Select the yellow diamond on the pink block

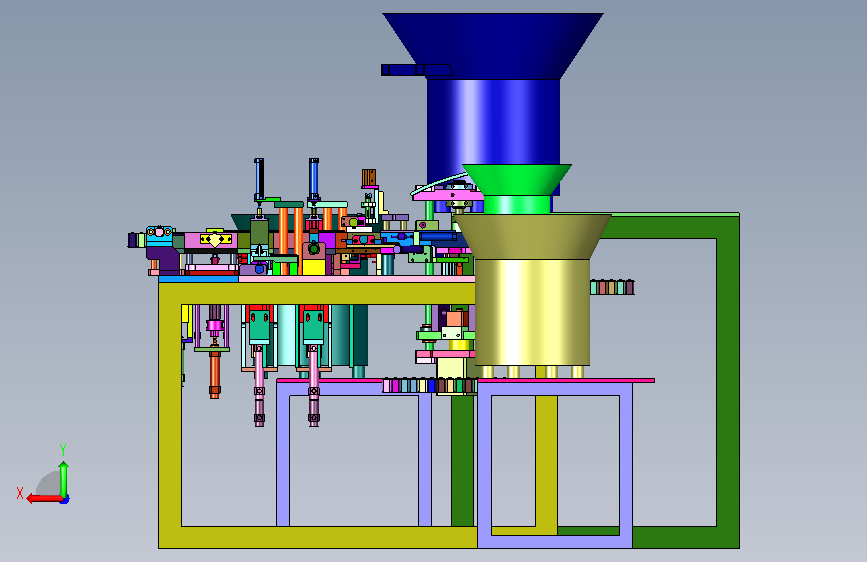click(x=215, y=240)
